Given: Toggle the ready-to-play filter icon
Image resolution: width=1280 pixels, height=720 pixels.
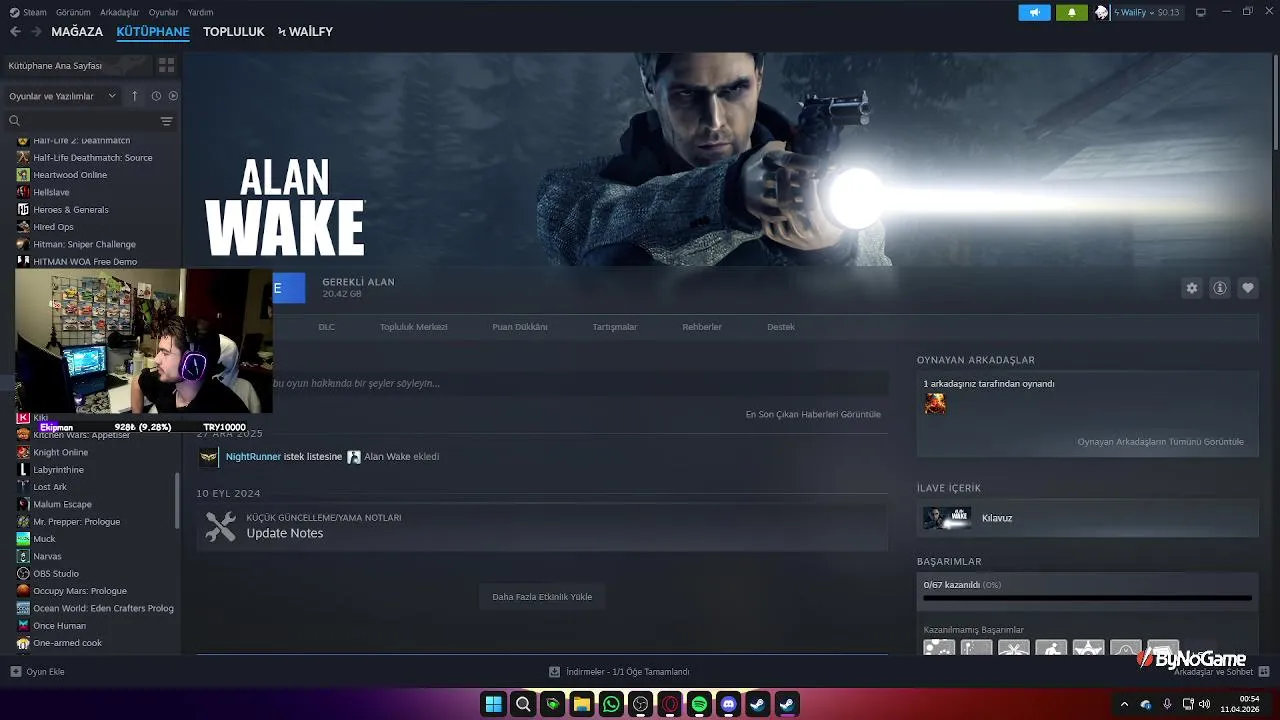Looking at the screenshot, I should point(173,96).
